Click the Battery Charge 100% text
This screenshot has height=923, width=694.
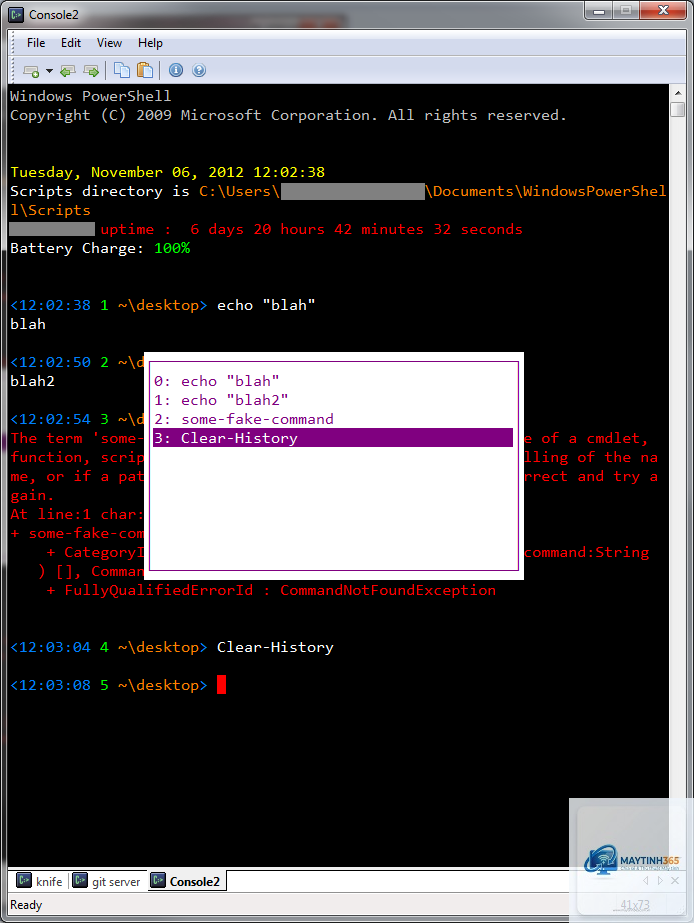[100, 248]
